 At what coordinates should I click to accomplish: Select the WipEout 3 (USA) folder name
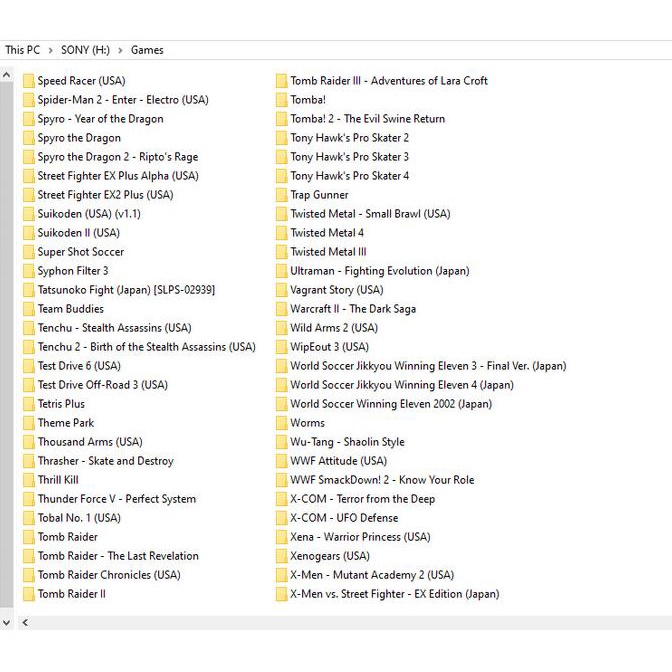[x=329, y=347]
